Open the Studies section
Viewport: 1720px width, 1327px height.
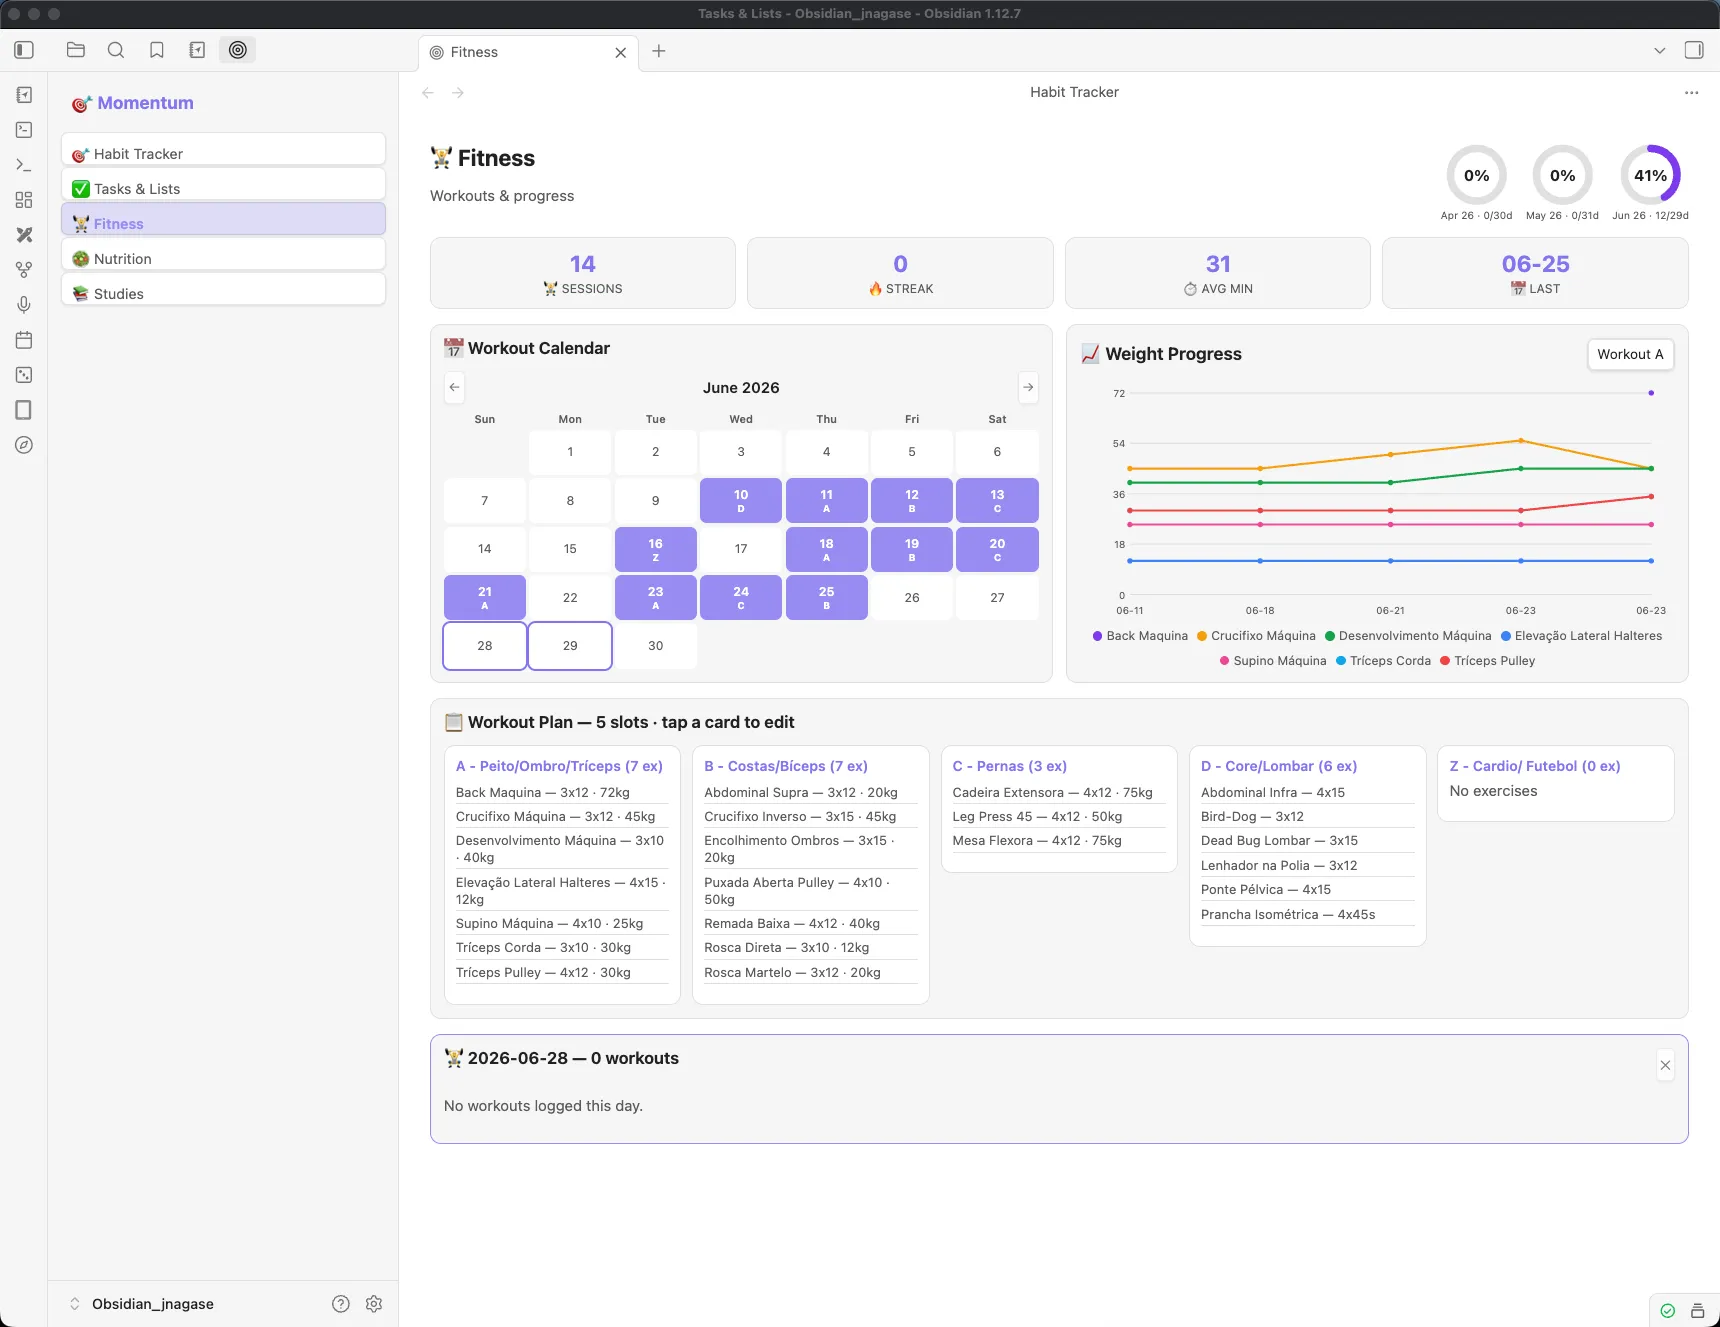tap(223, 289)
